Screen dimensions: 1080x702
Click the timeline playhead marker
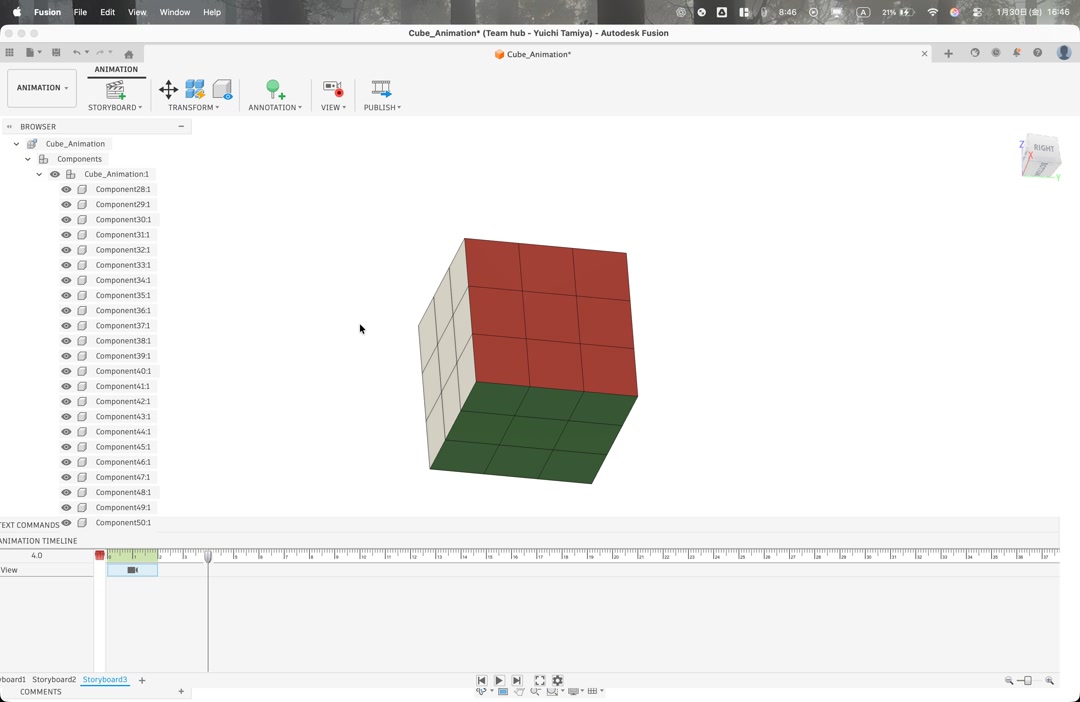point(208,555)
